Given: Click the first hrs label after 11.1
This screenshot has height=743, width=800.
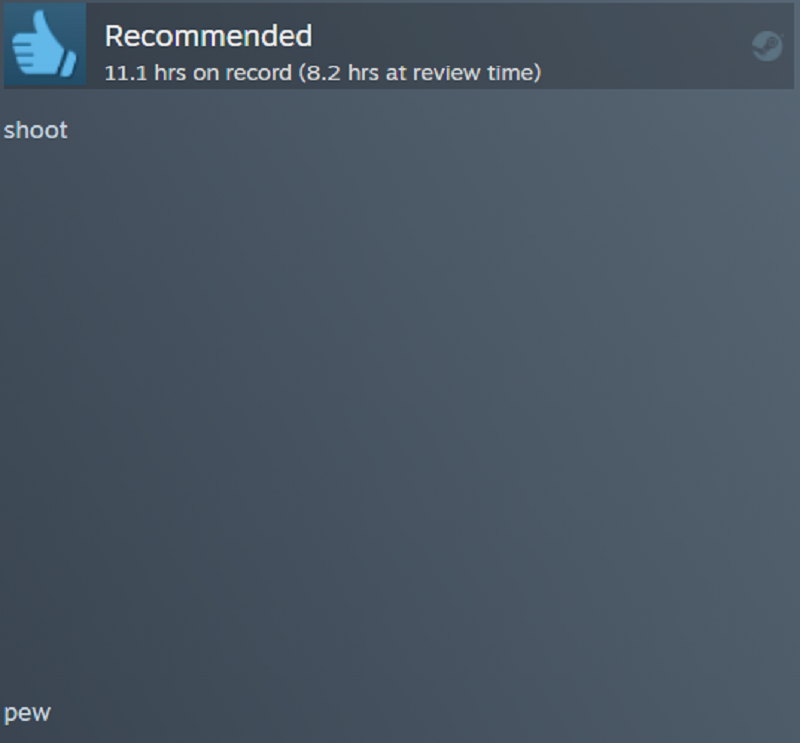Looking at the screenshot, I should (170, 73).
